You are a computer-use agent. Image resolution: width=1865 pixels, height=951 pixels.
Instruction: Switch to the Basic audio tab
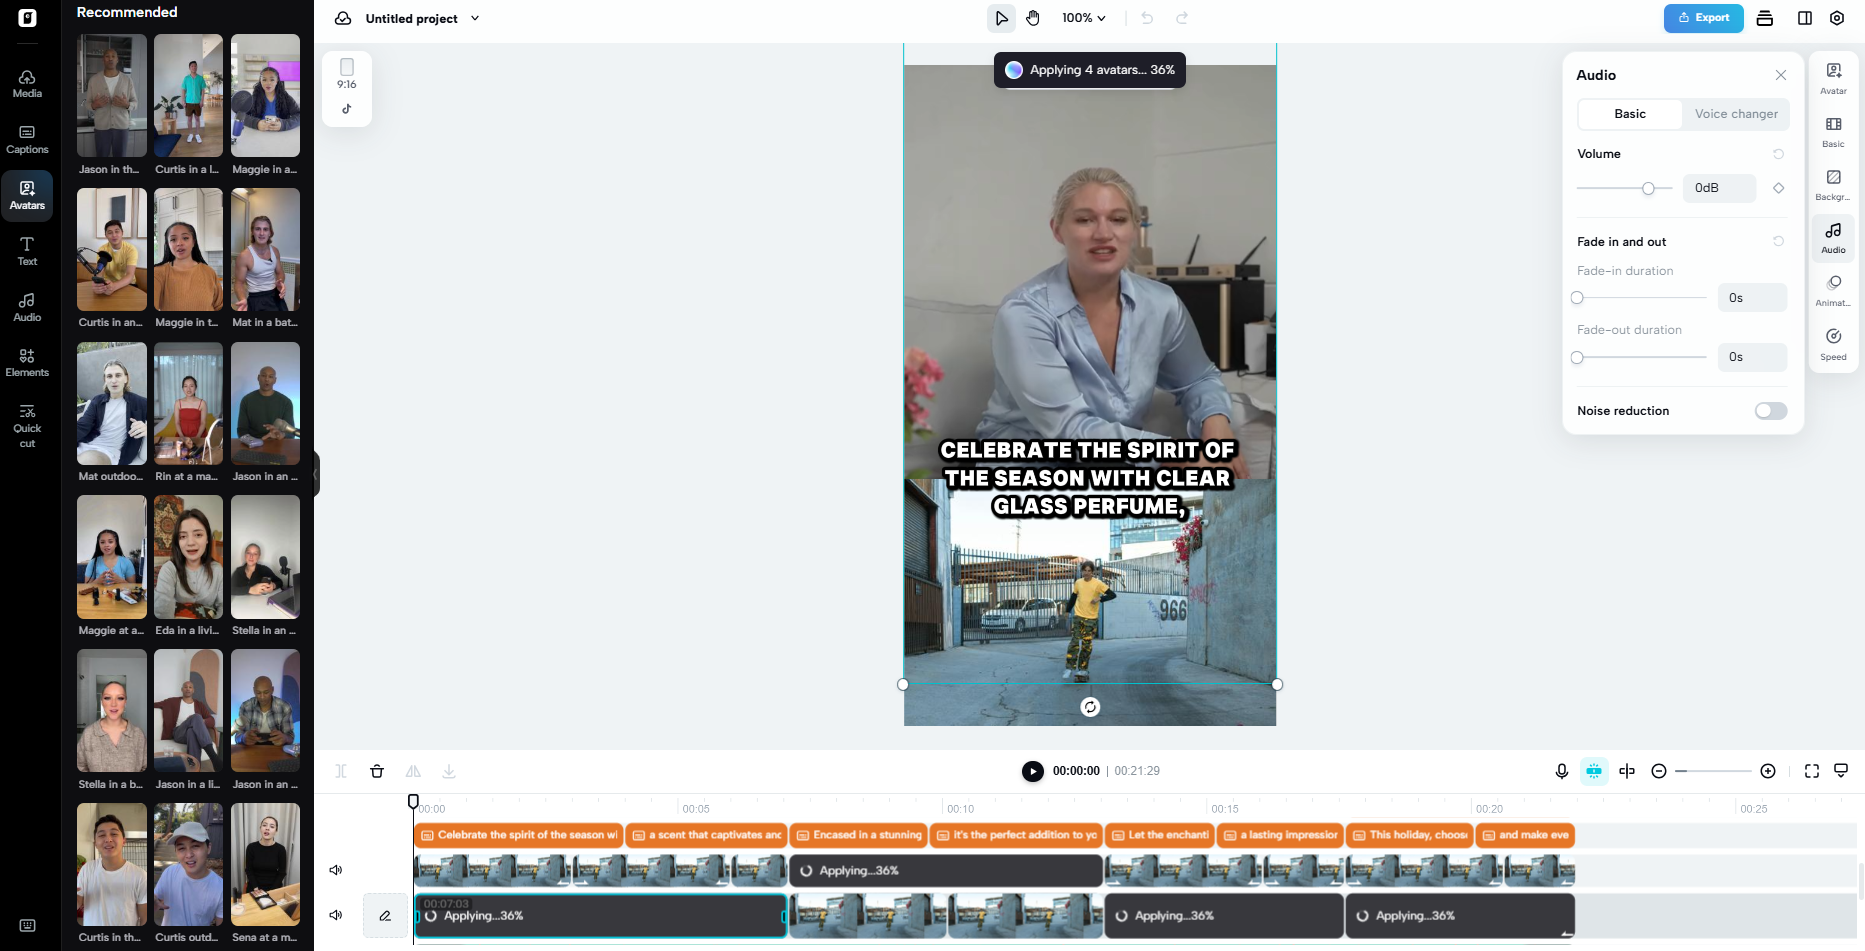tap(1630, 114)
